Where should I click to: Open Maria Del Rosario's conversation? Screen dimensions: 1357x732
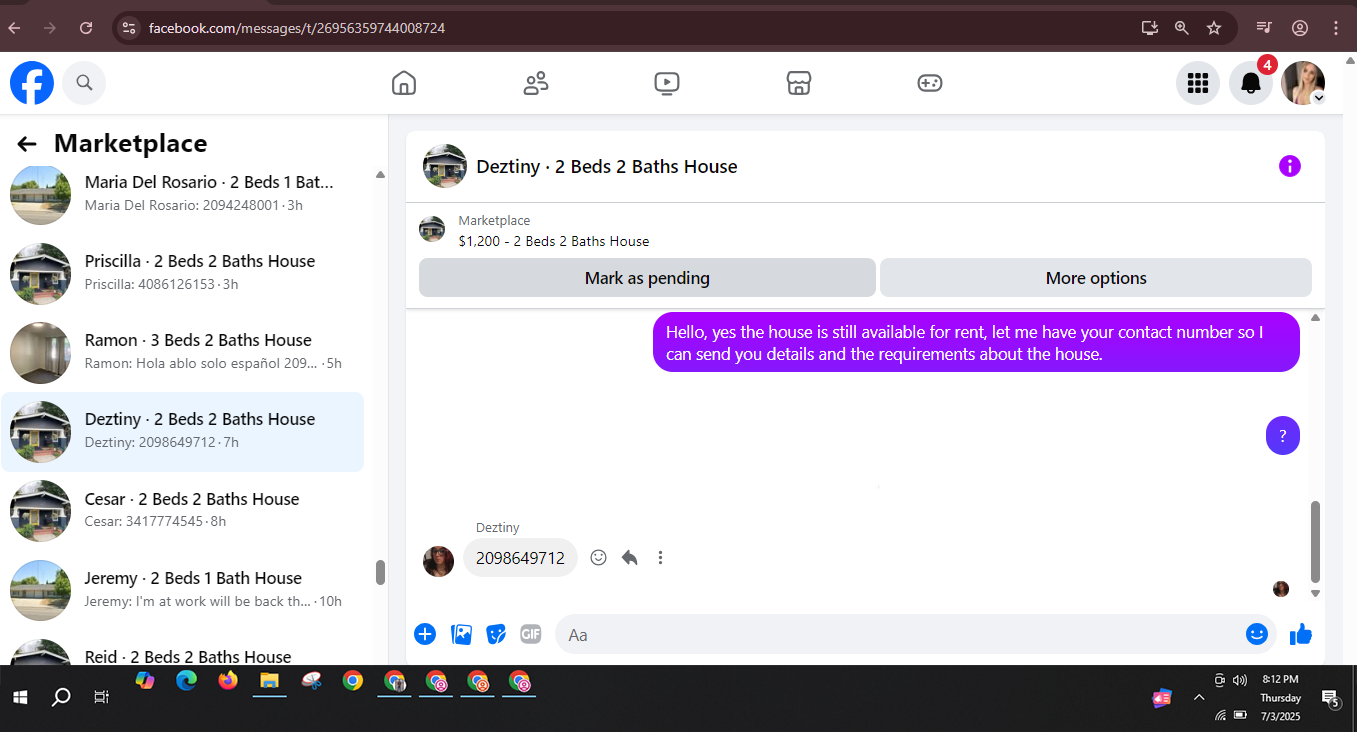point(182,194)
